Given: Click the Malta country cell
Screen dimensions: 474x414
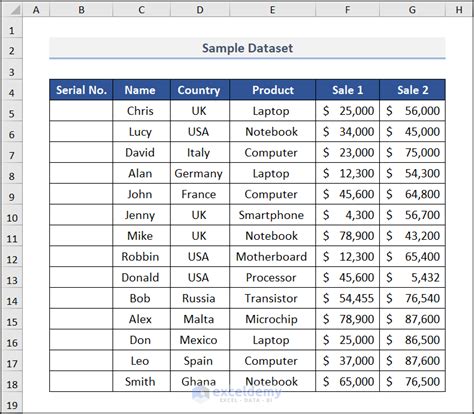Looking at the screenshot, I should [x=200, y=319].
